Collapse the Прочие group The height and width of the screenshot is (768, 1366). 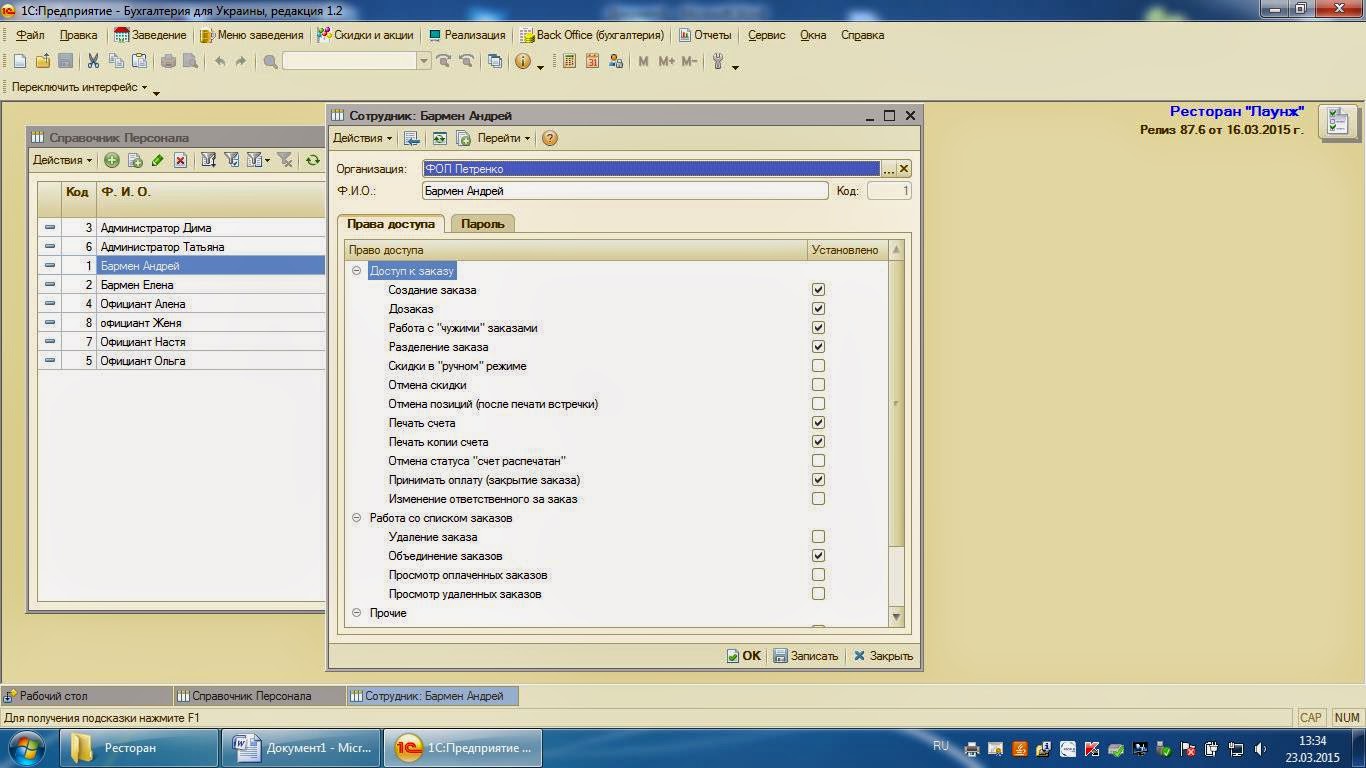pos(357,613)
